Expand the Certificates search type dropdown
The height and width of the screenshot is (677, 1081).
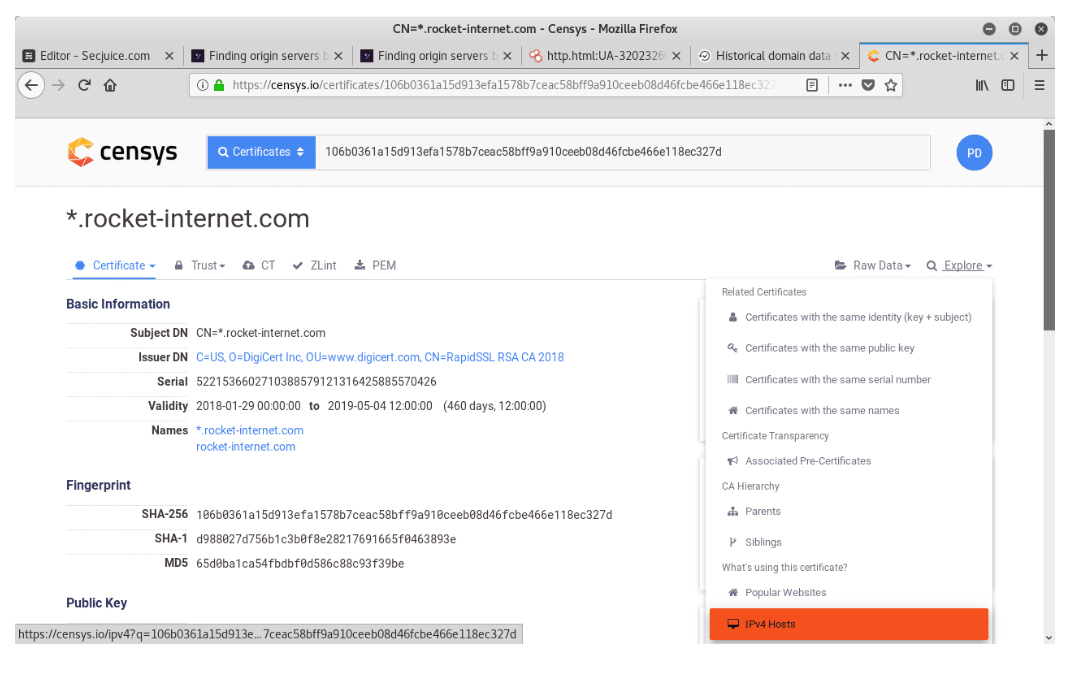coord(261,152)
